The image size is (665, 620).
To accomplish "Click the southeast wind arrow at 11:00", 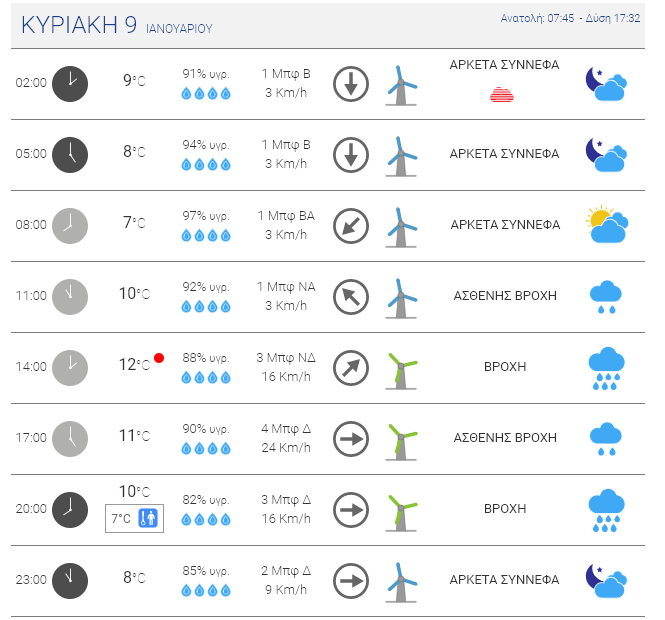I will point(351,297).
